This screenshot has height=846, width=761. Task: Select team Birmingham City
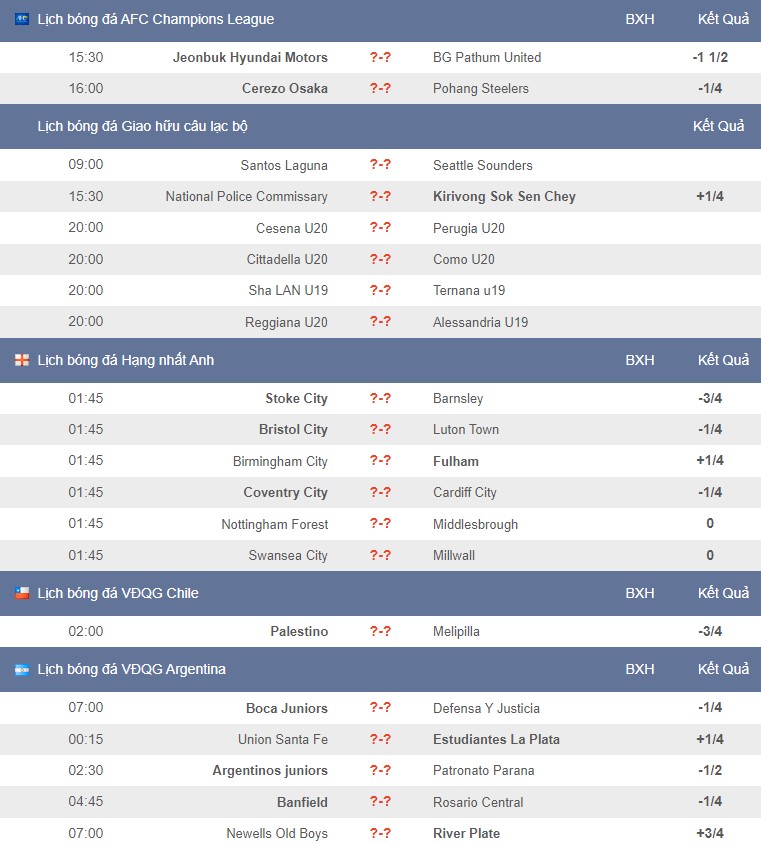click(280, 461)
